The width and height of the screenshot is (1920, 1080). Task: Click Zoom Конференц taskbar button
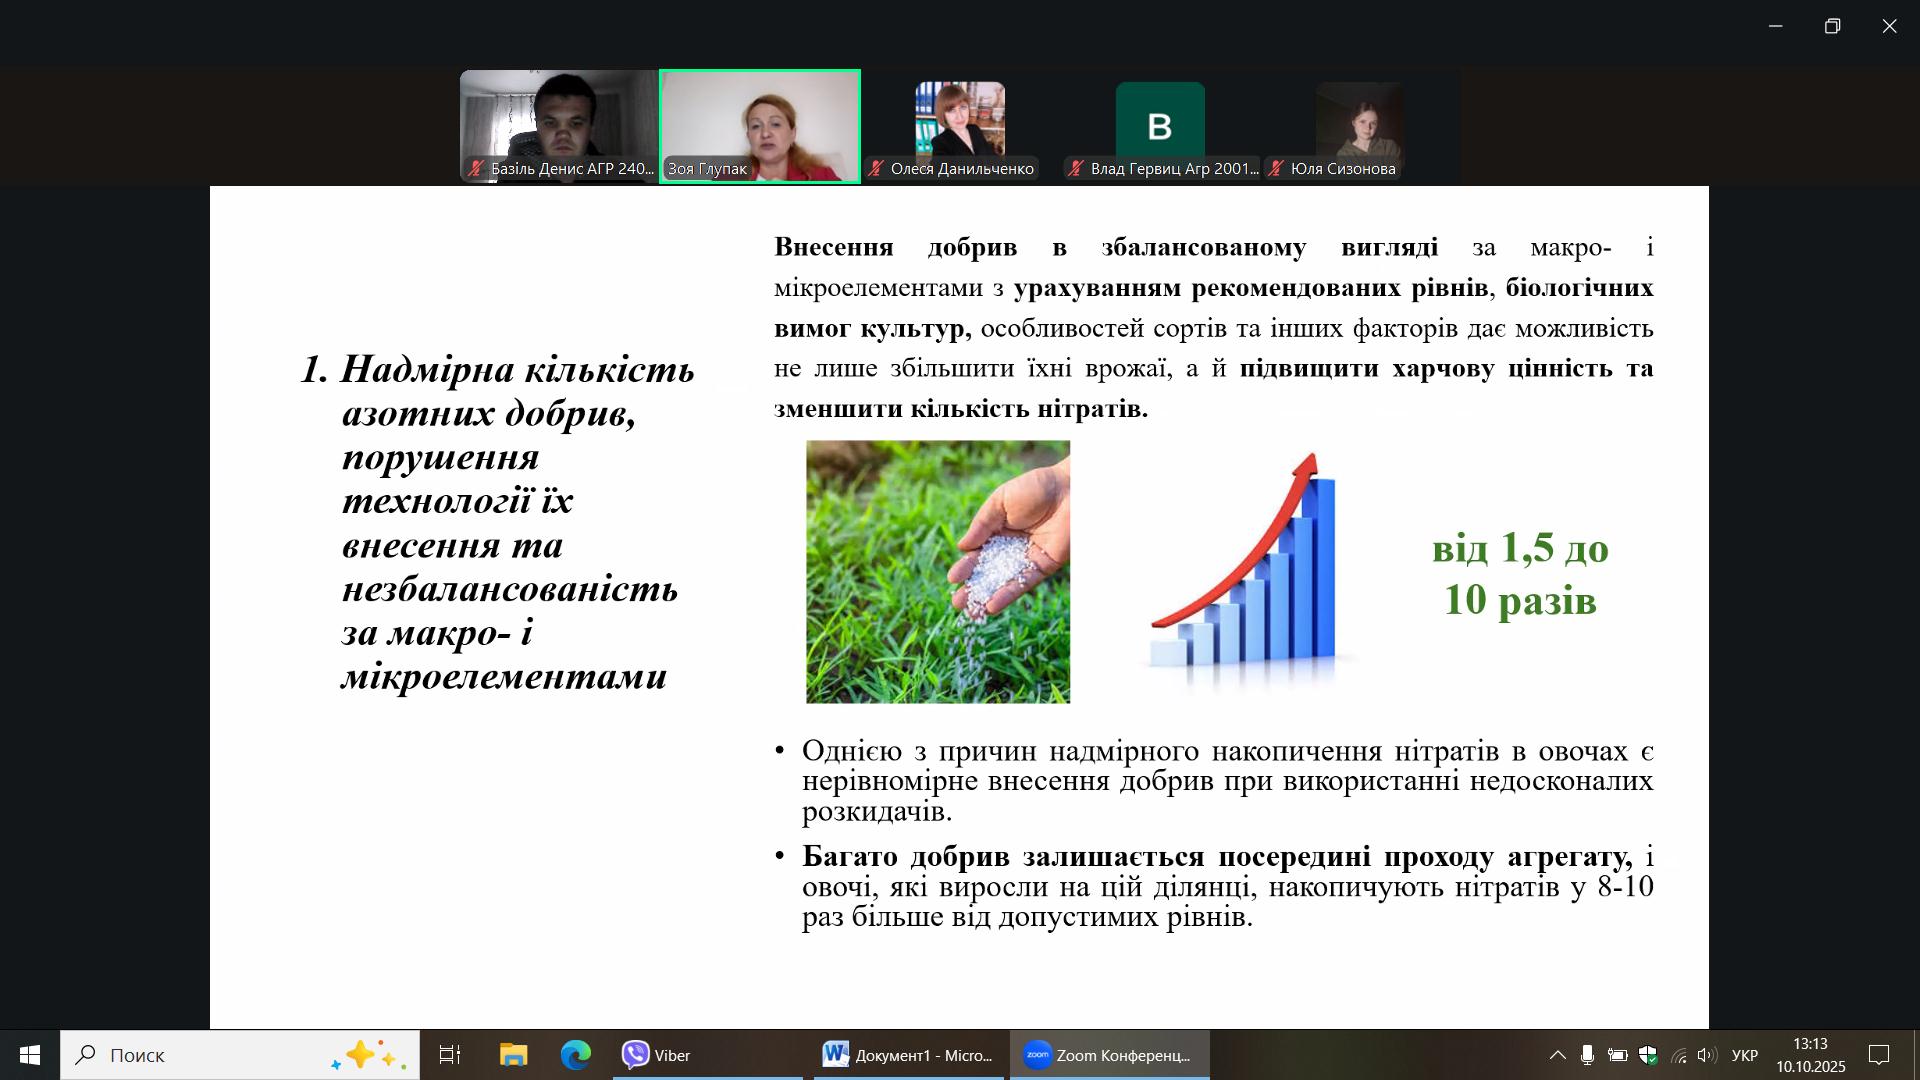(x=1109, y=1055)
